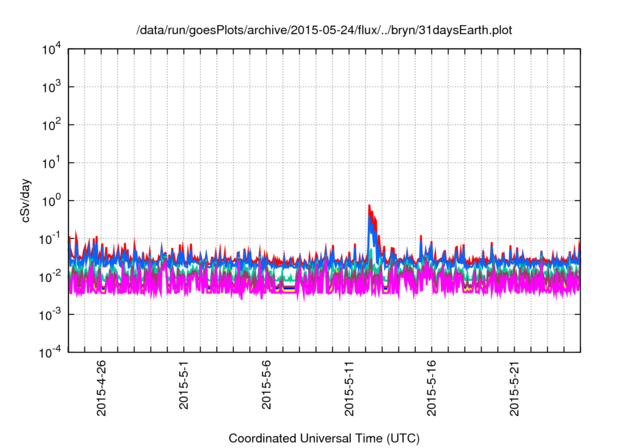640x448 pixels.
Task: Click the 10^3 y-axis tick label
Action: (x=52, y=87)
